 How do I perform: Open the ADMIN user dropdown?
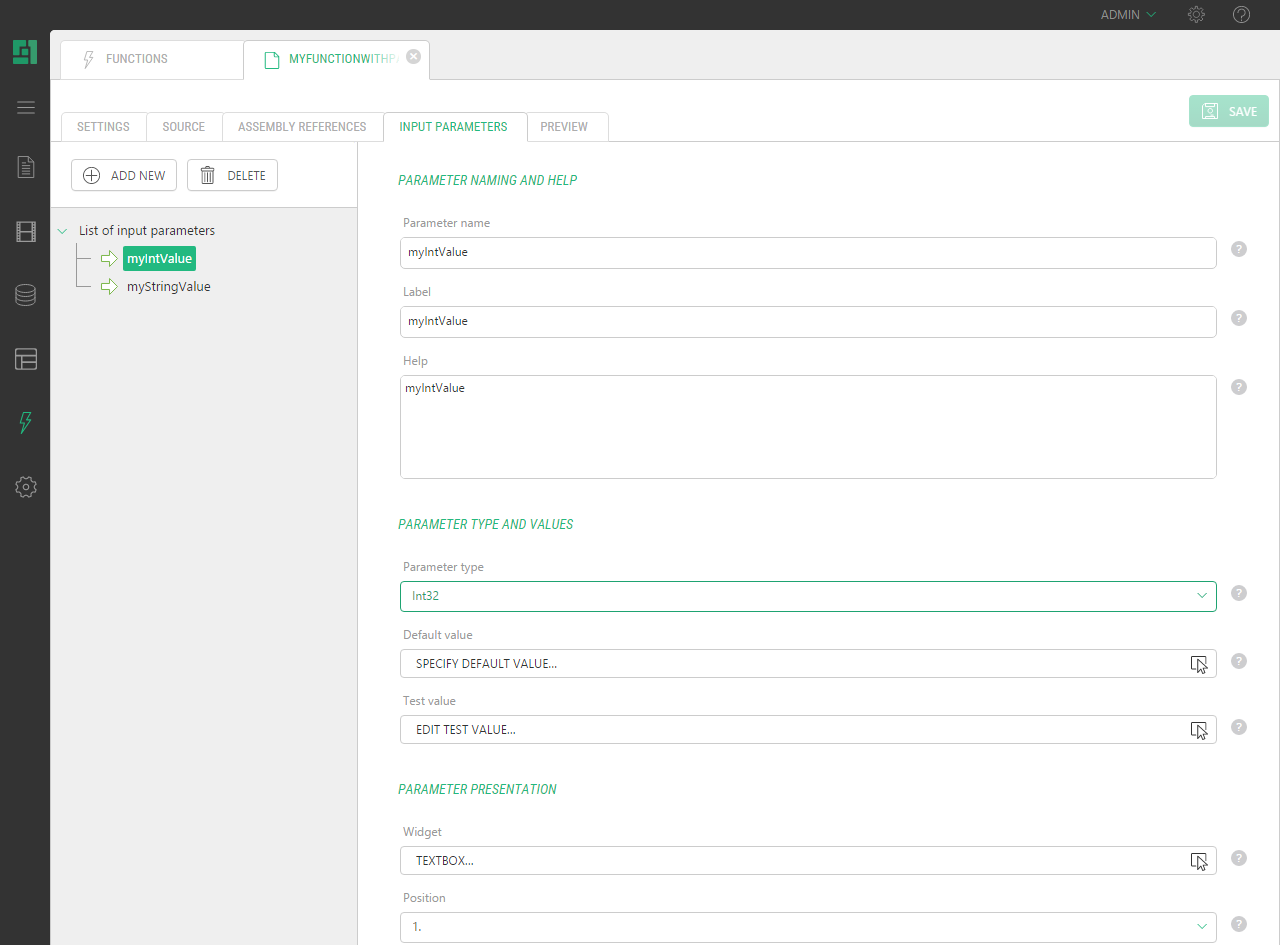pos(1128,15)
